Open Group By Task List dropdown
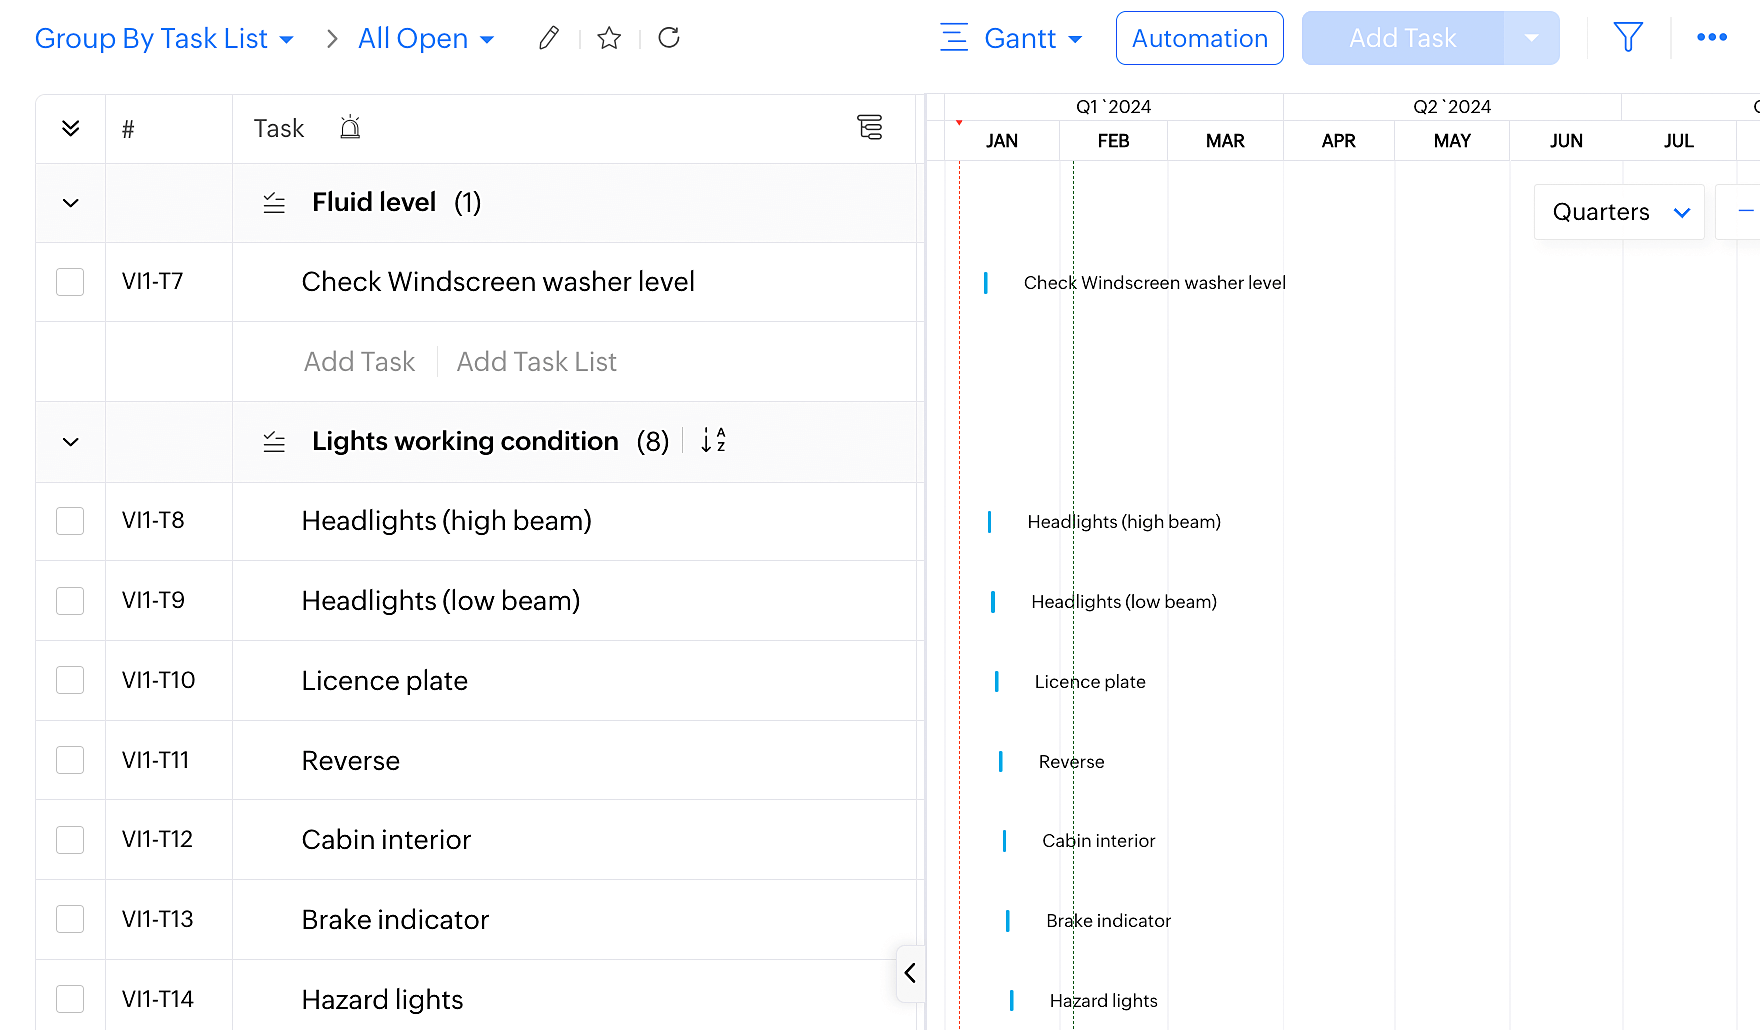 165,38
